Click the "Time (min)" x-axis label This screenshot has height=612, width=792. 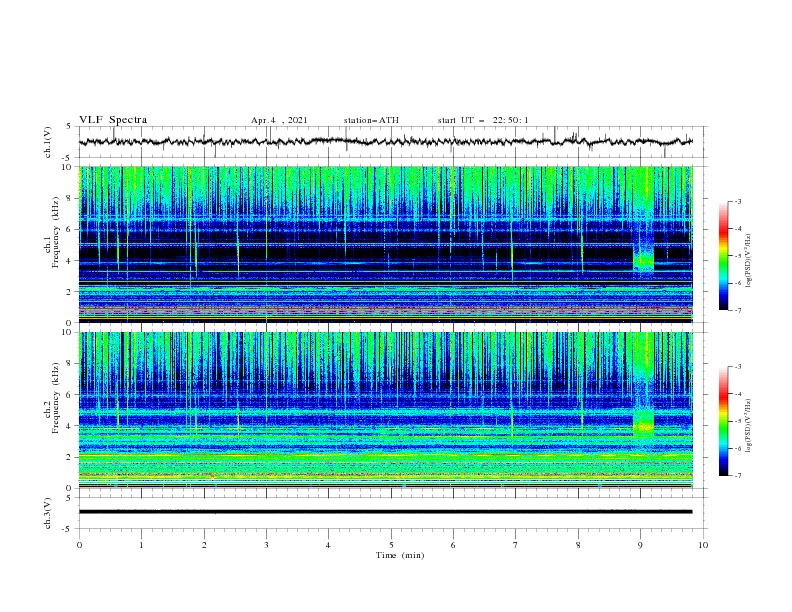[x=400, y=555]
